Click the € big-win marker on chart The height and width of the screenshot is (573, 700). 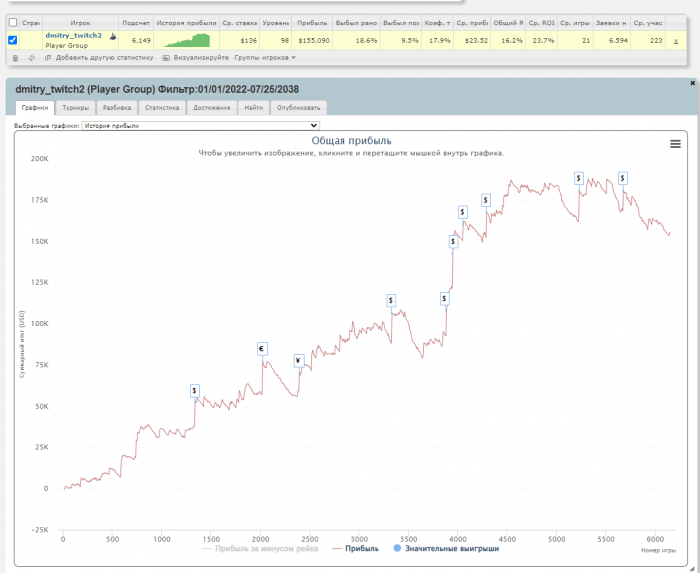point(262,349)
